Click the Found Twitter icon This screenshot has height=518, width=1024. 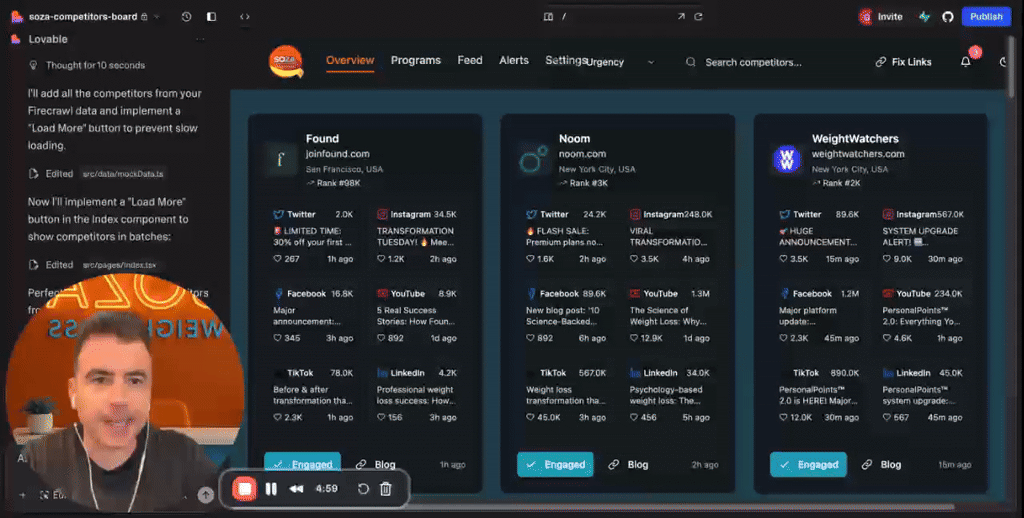coord(278,214)
